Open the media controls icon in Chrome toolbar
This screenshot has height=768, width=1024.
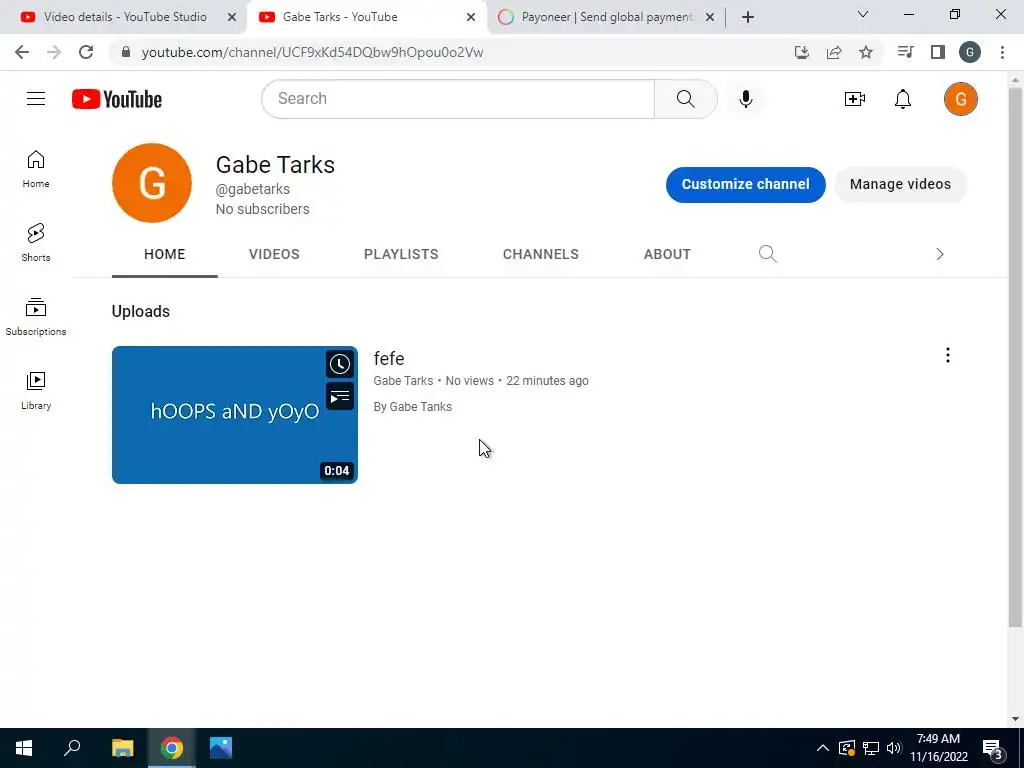coord(905,52)
